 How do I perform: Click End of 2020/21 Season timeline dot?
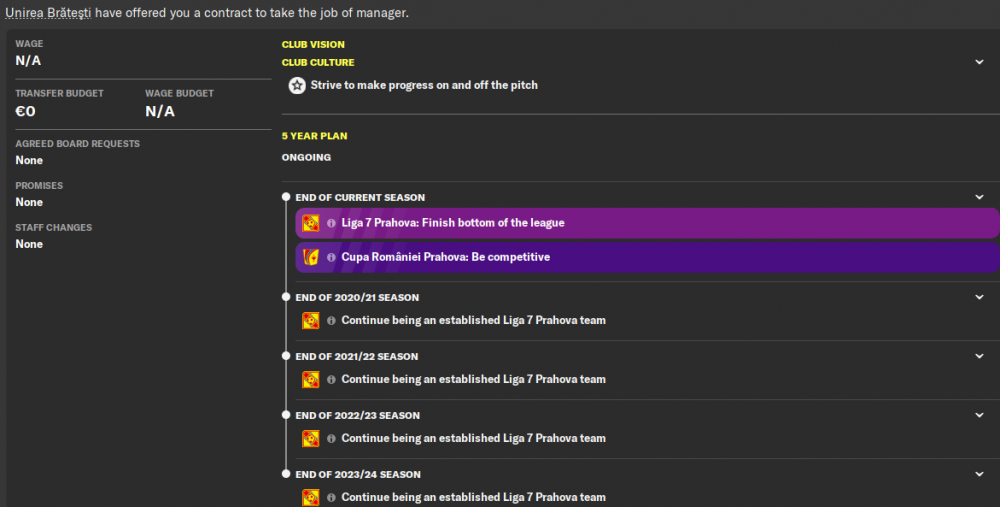pyautogui.click(x=286, y=297)
